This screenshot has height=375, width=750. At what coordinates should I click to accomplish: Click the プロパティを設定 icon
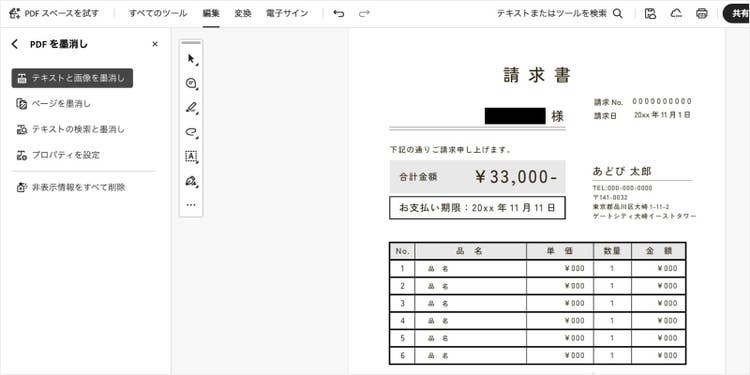click(x=22, y=155)
